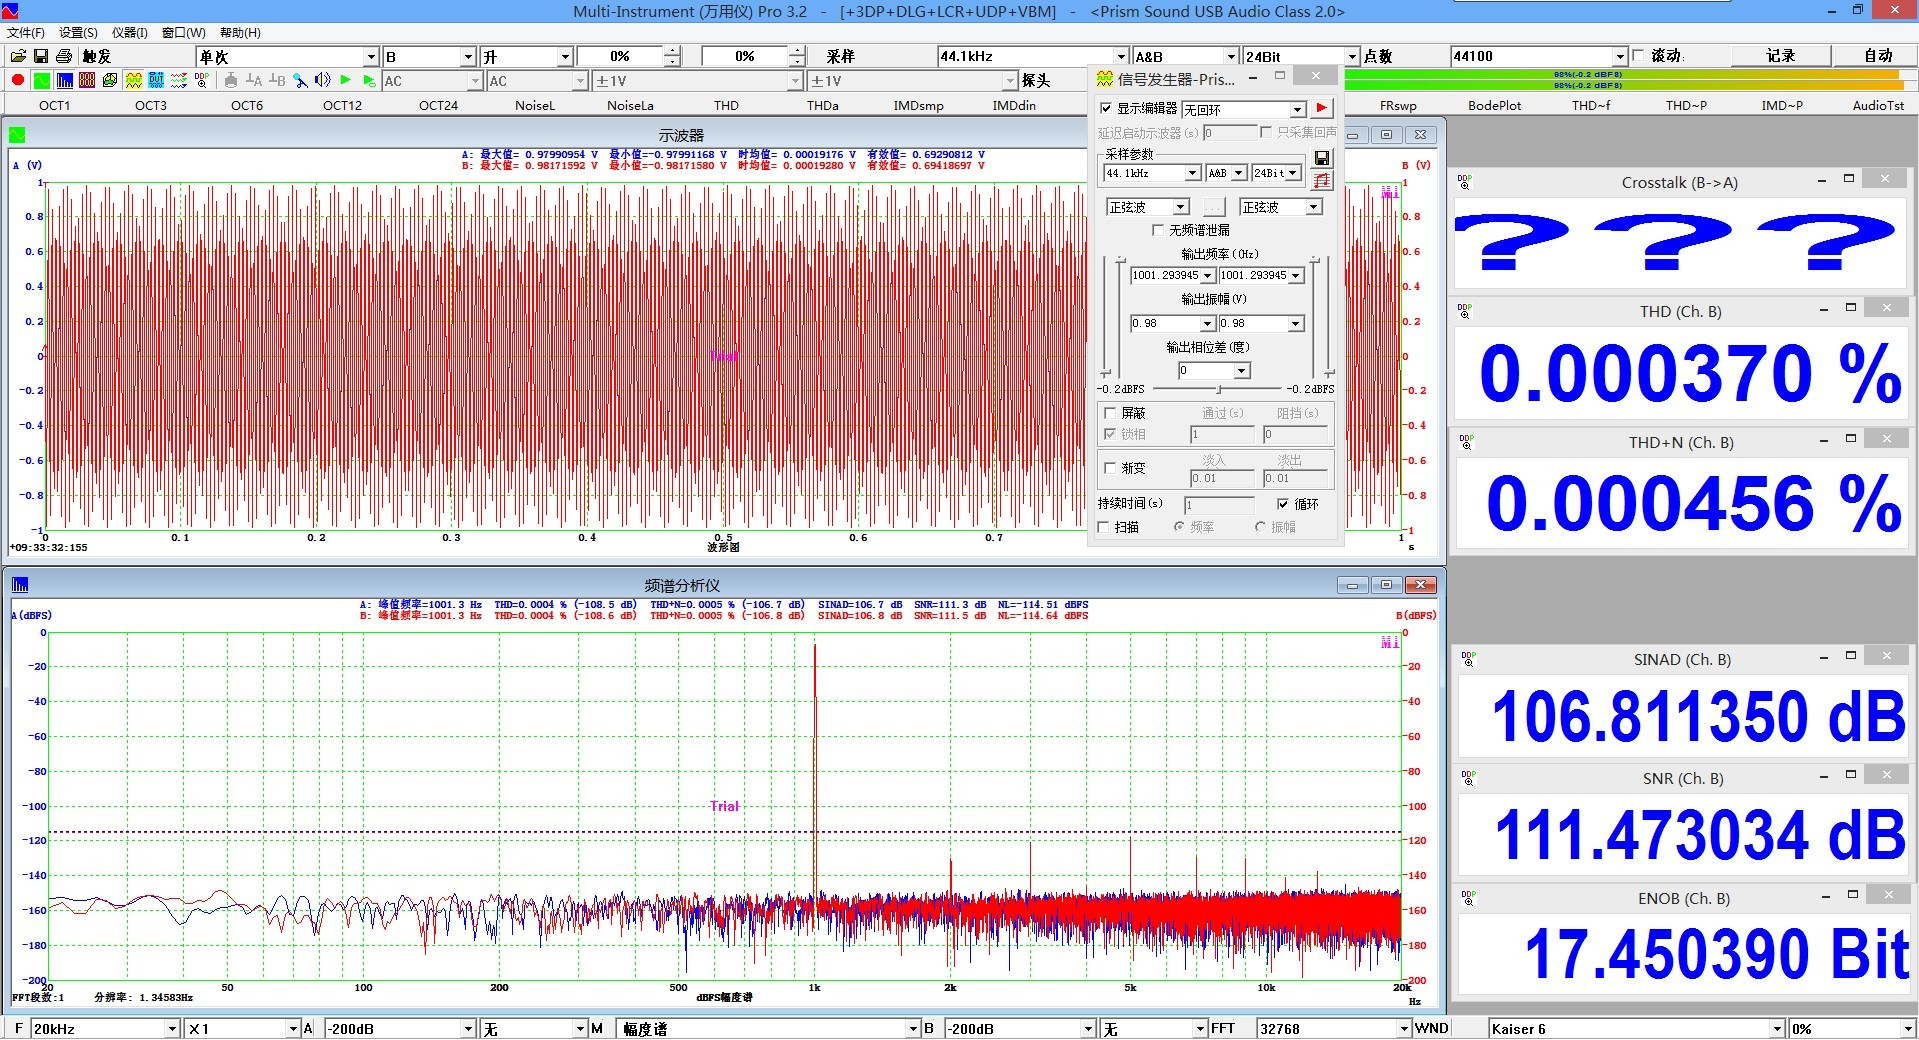Click DDP icon in THD (Ch. B) viewer
The width and height of the screenshot is (1919, 1040).
1465,312
